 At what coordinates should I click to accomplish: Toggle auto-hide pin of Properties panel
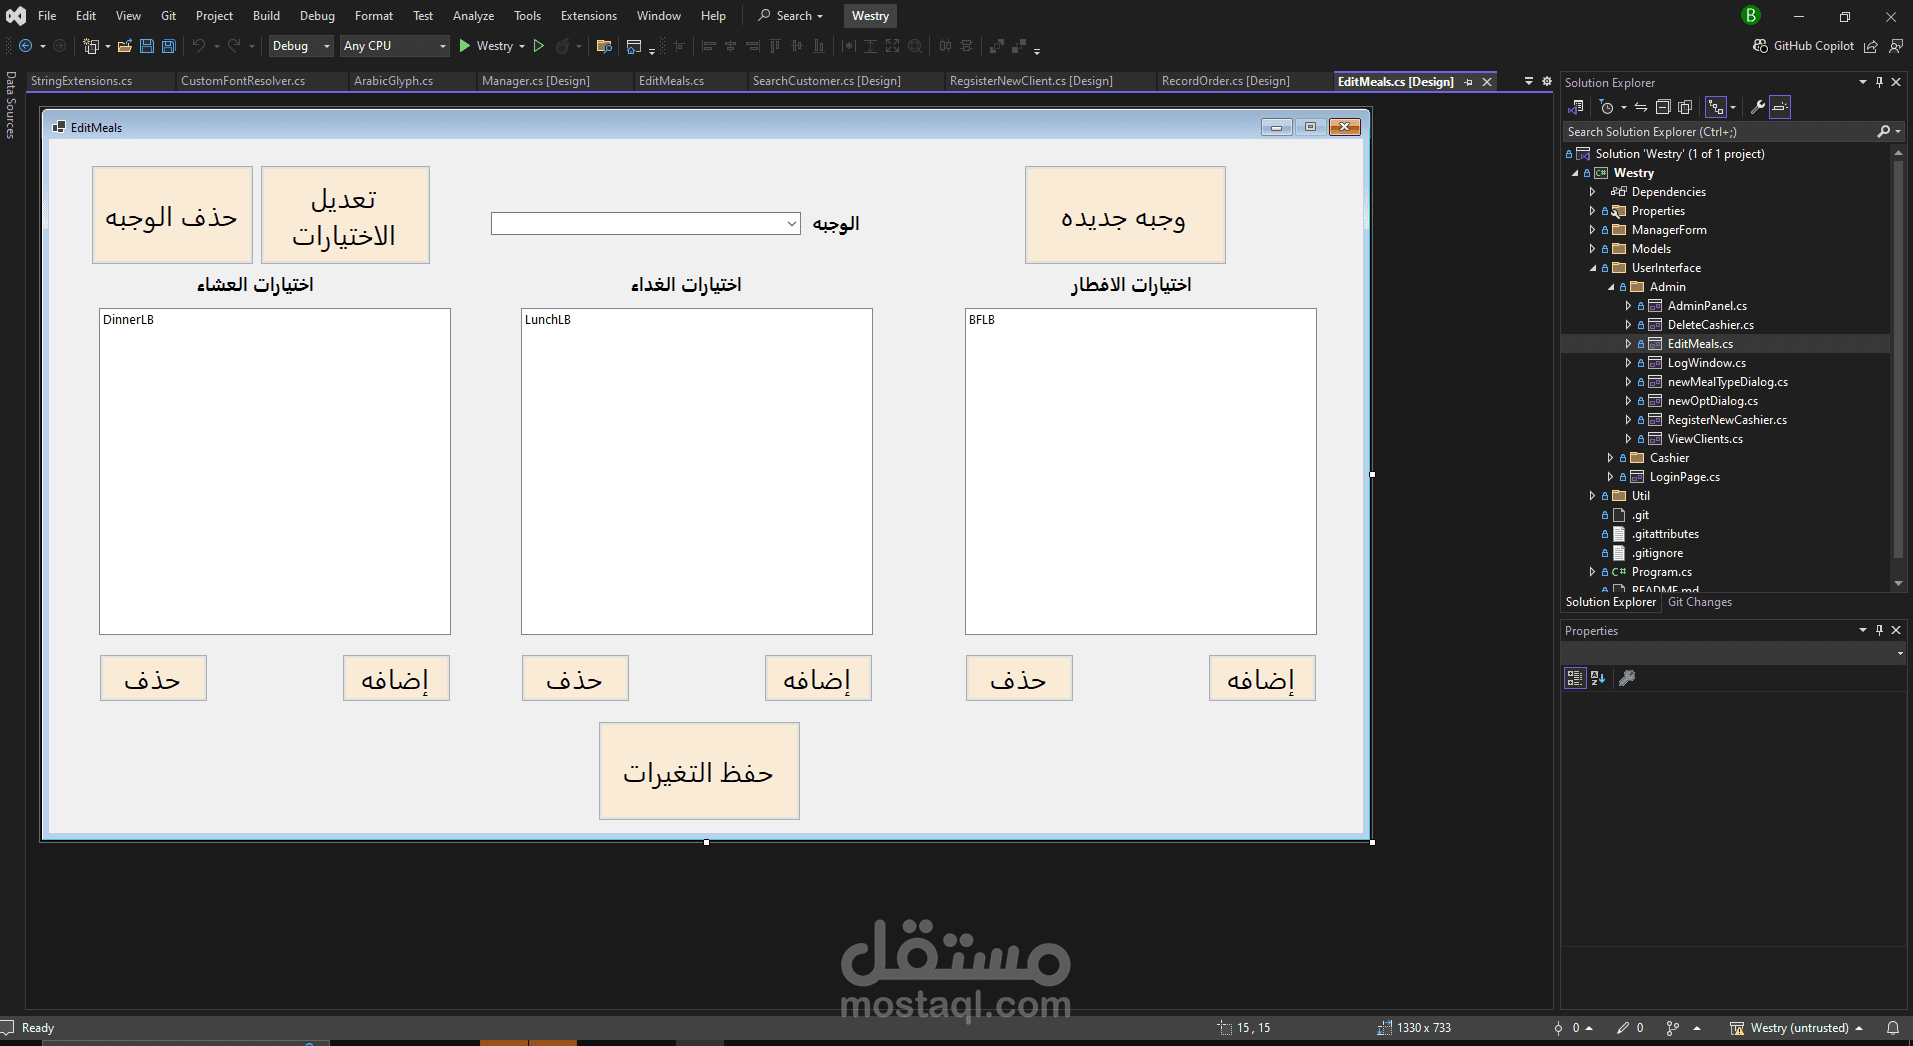[1879, 630]
